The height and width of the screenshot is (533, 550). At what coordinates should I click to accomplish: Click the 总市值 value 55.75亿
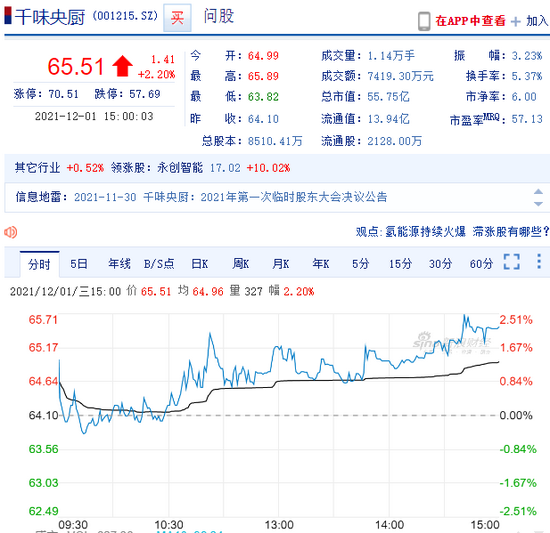[388, 96]
